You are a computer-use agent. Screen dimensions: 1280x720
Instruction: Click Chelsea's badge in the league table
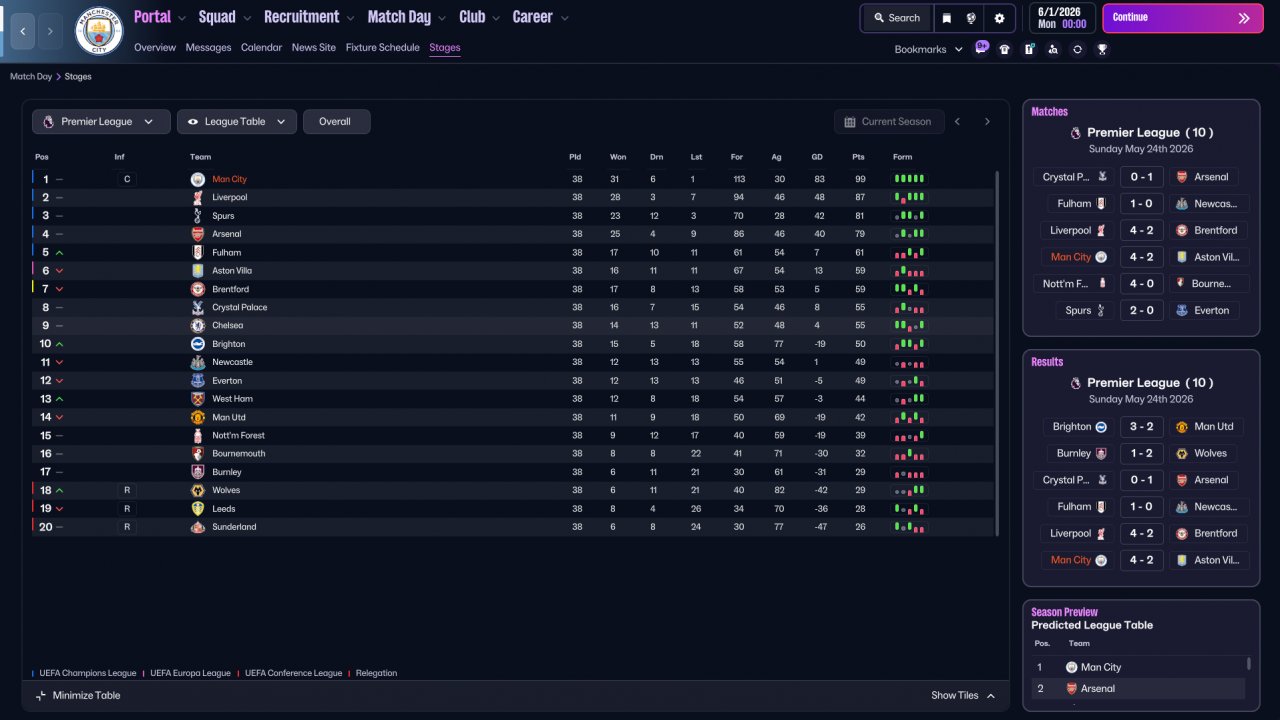(x=197, y=325)
